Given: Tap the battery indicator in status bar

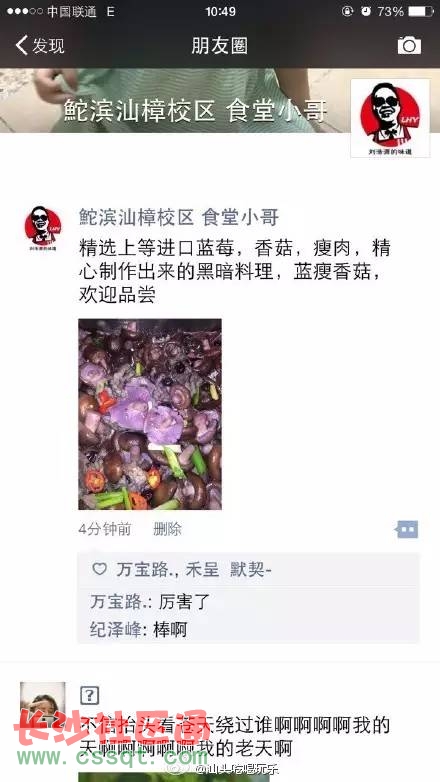Looking at the screenshot, I should point(421,11).
